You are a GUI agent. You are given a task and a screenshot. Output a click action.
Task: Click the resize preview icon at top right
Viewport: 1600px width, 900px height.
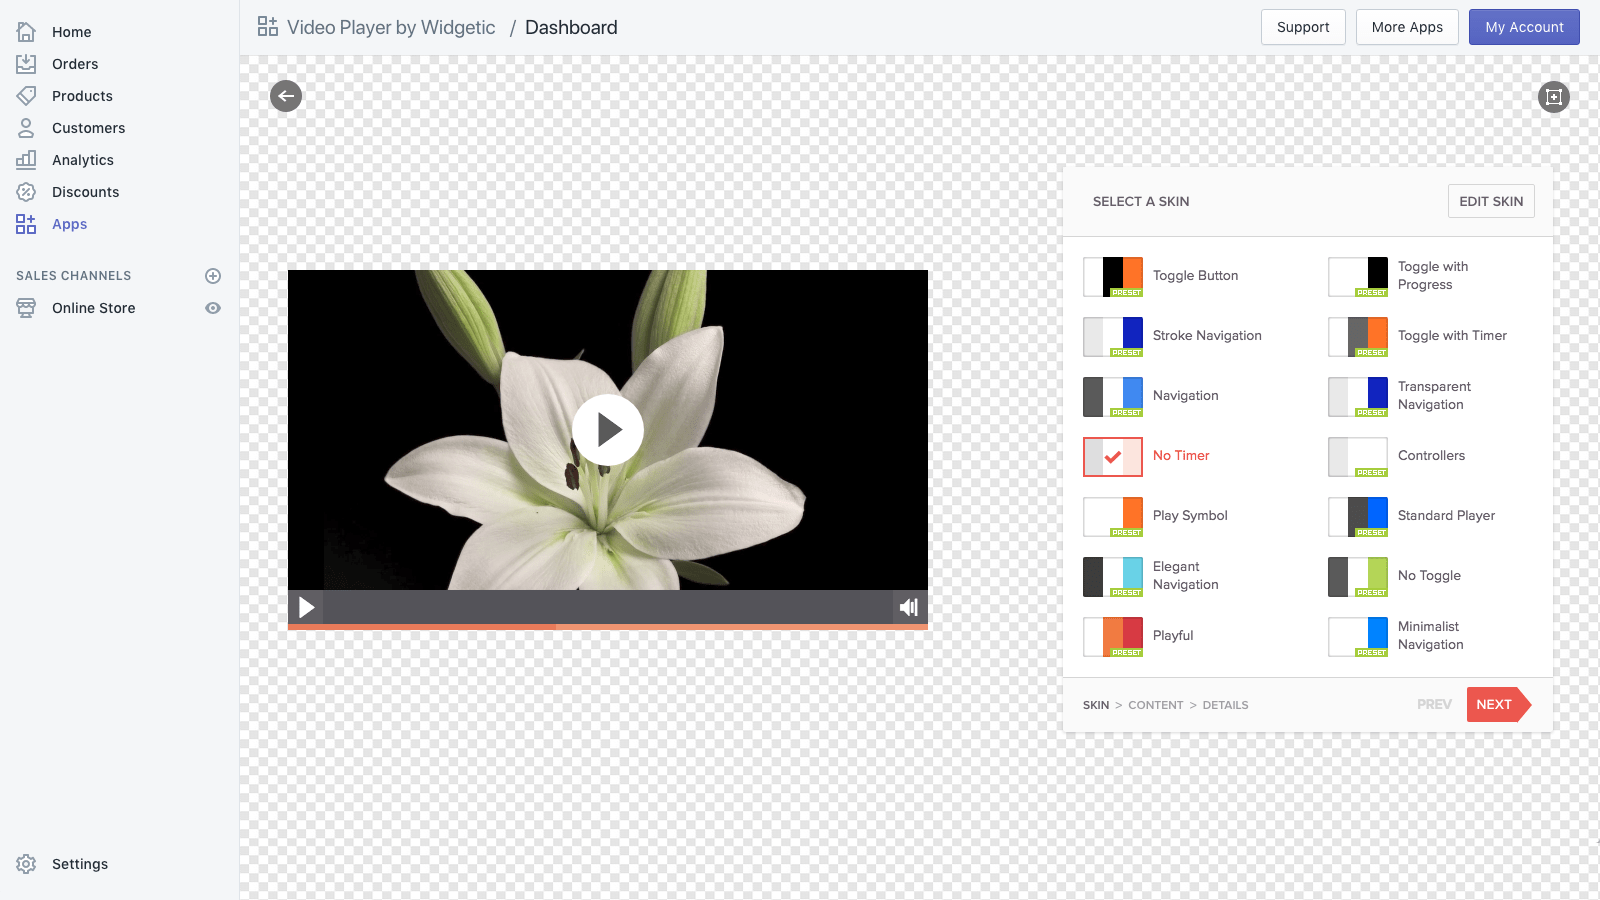[x=1553, y=97]
